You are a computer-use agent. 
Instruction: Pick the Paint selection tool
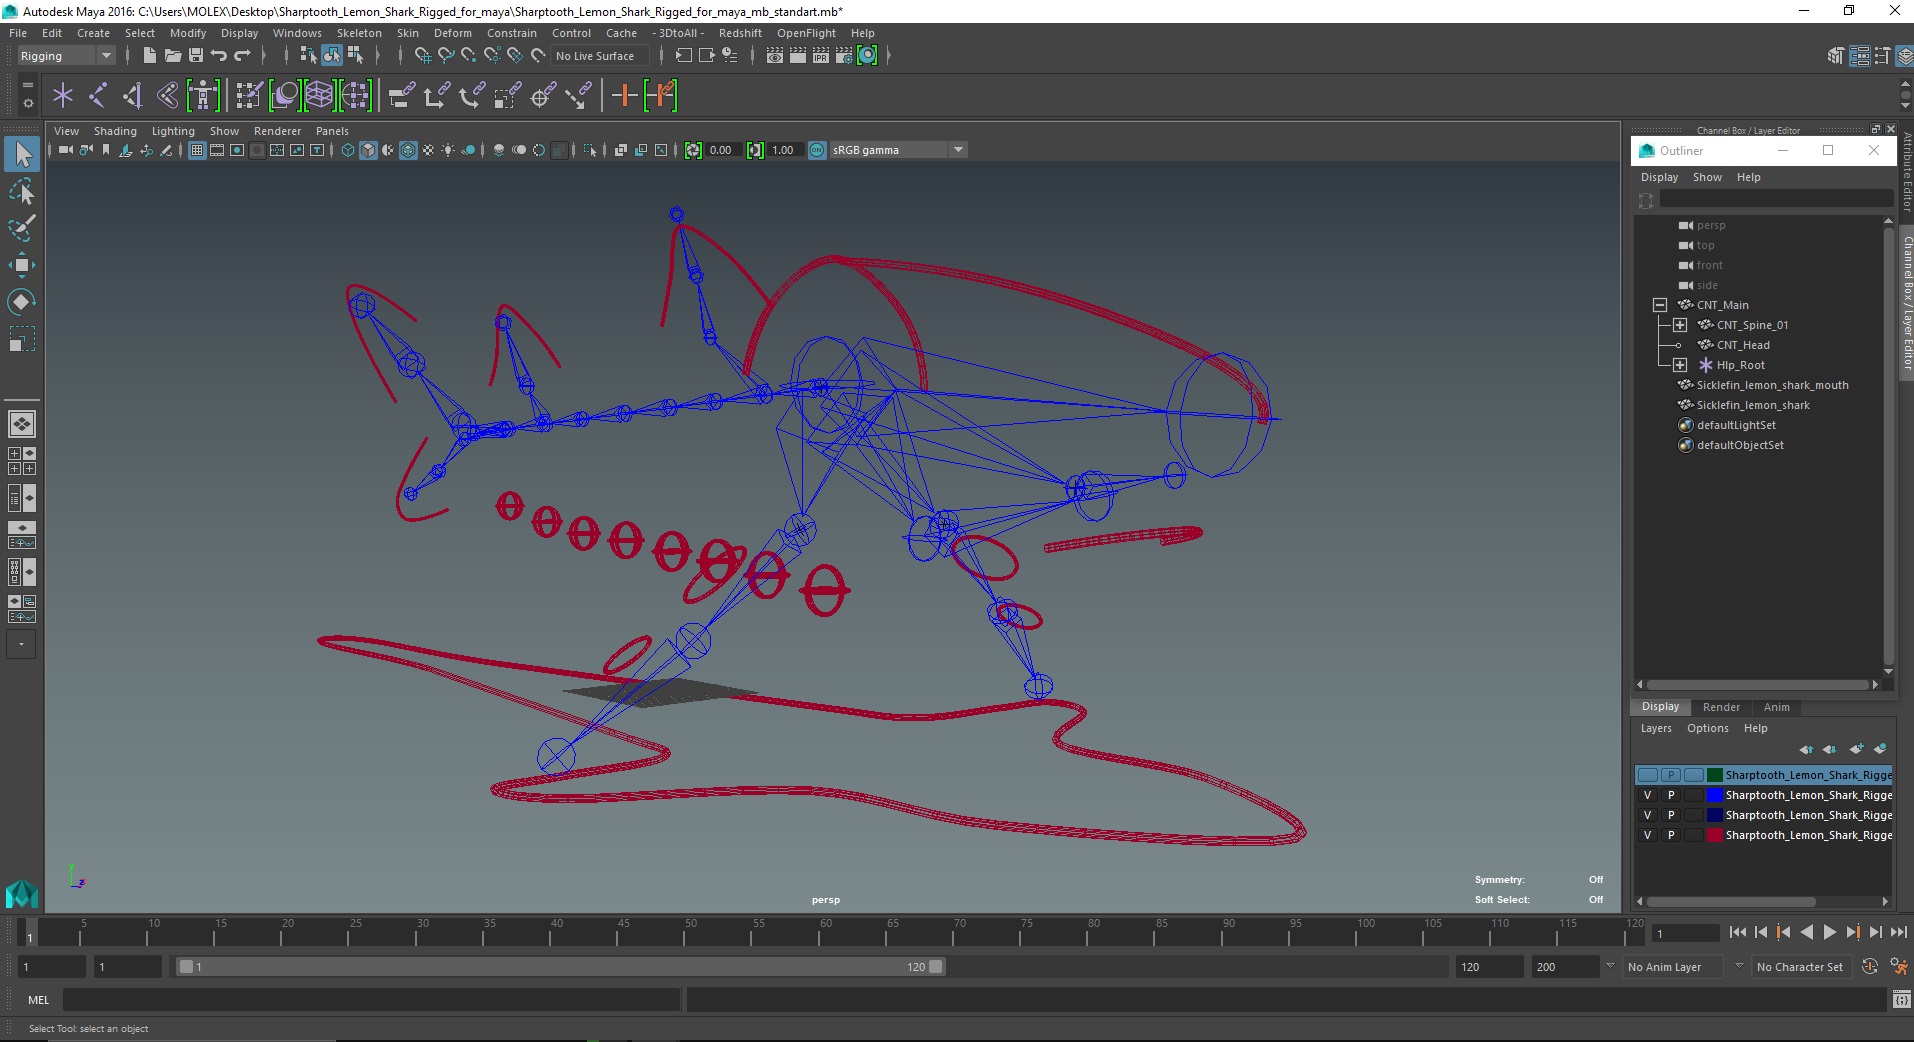pos(22,228)
